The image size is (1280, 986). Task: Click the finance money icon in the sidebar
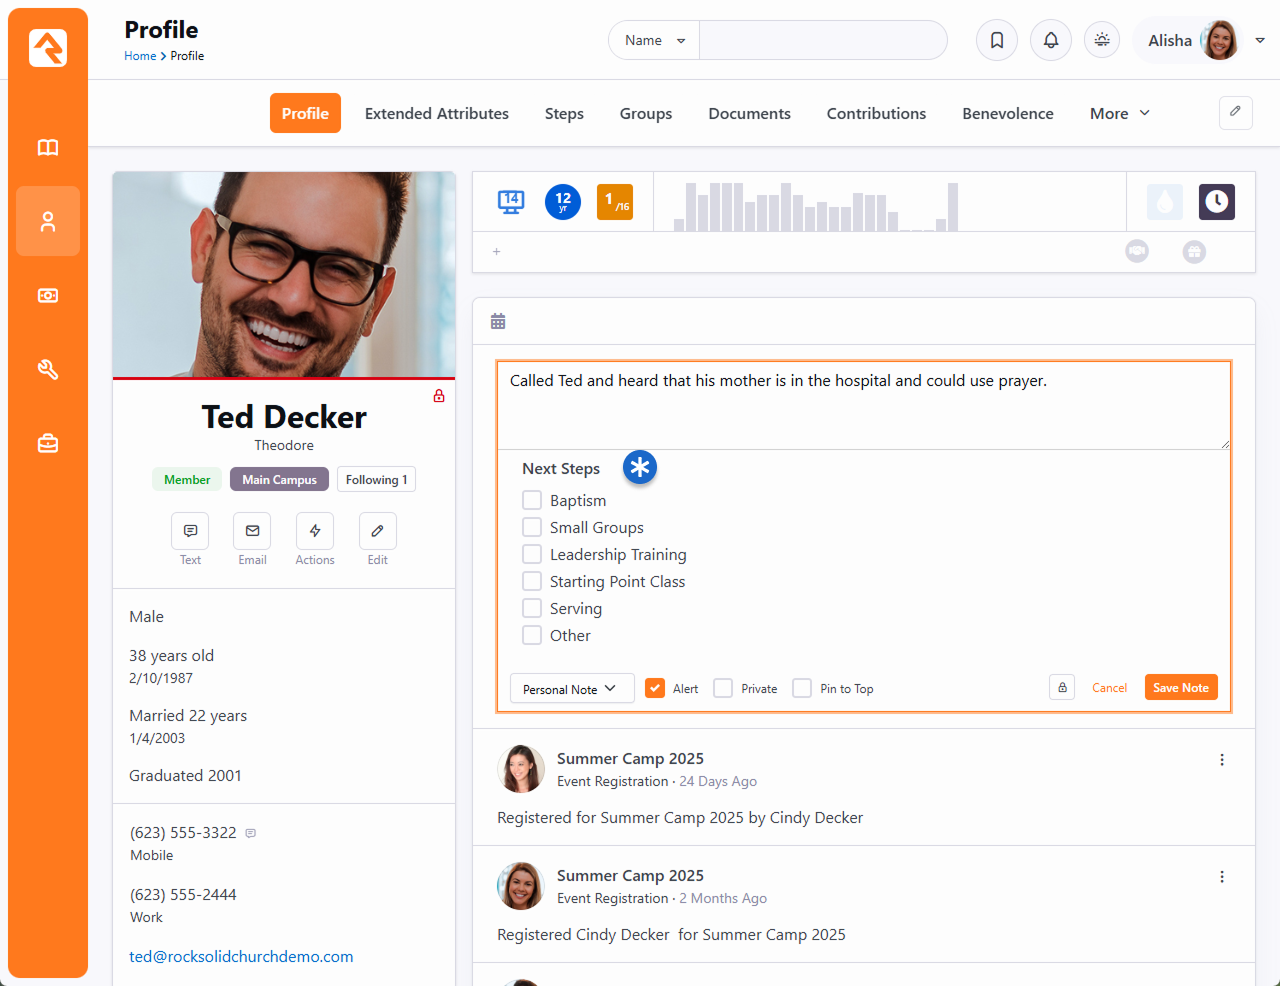[48, 295]
